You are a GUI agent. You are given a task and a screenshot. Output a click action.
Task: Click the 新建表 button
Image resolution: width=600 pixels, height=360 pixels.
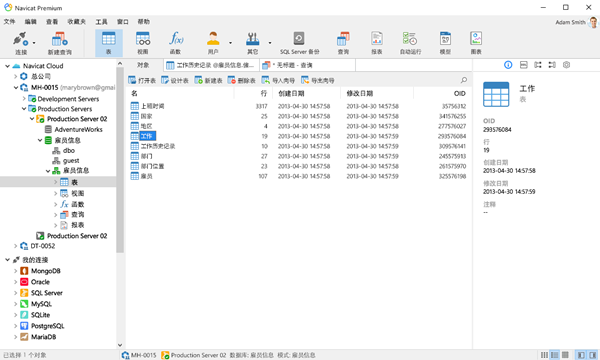pyautogui.click(x=209, y=80)
